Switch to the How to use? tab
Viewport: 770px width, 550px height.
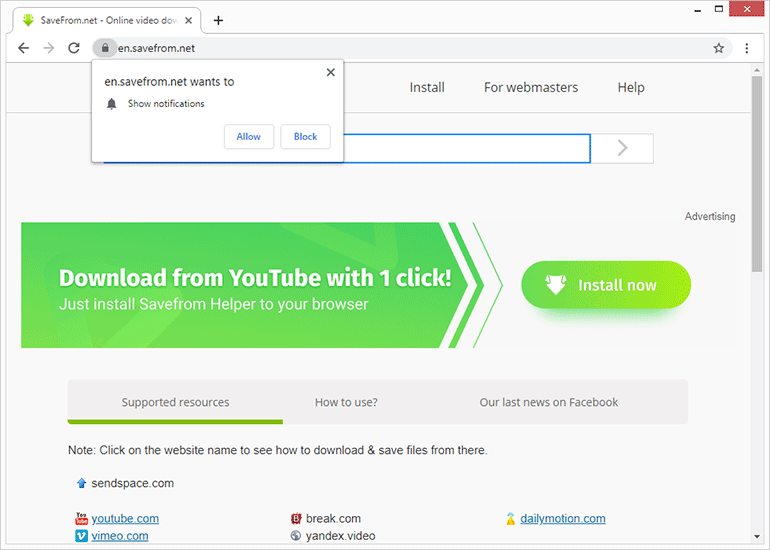tap(346, 402)
